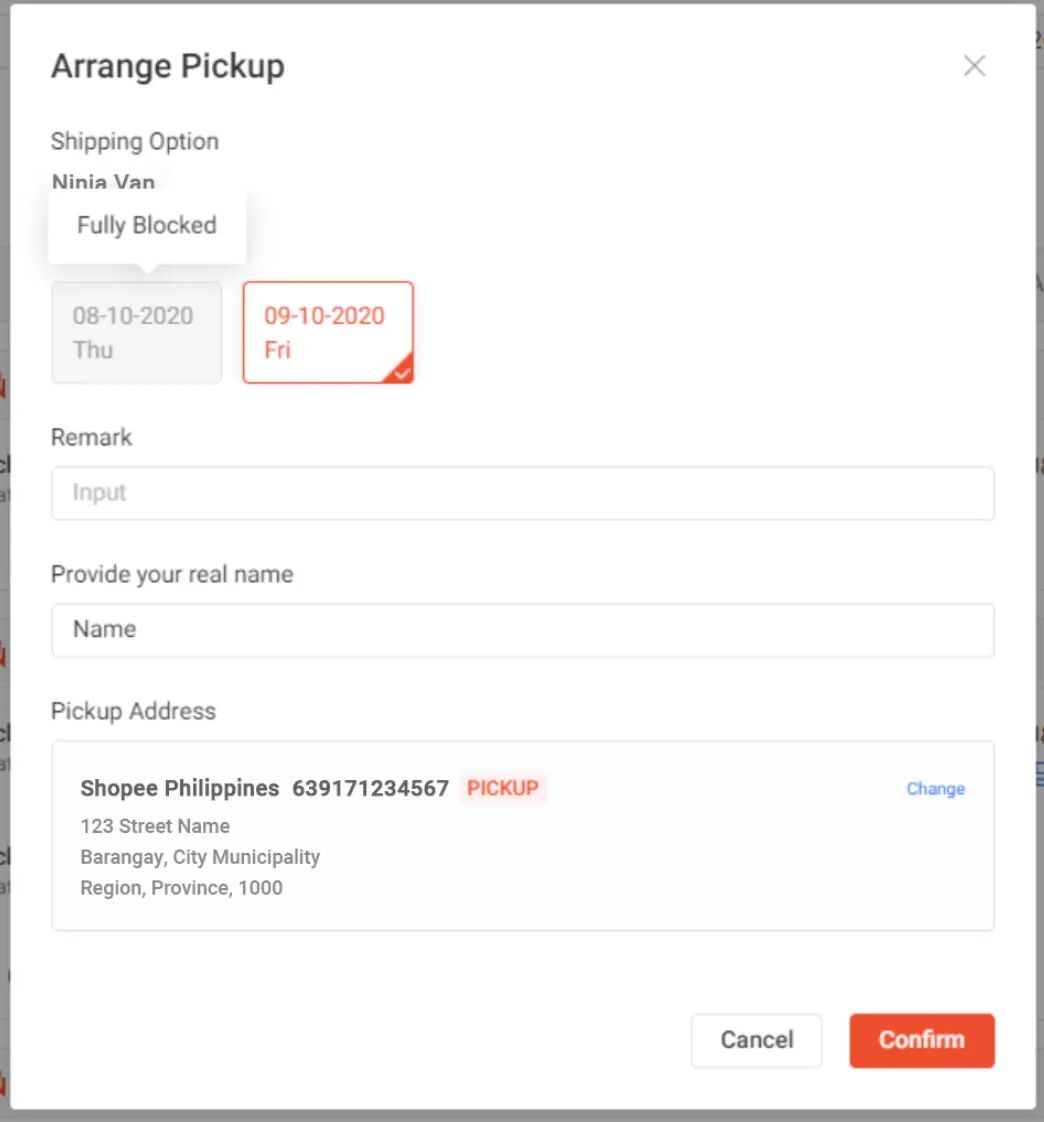Click the Region, Province, 1000 line
This screenshot has height=1122, width=1044.
[x=182, y=887]
